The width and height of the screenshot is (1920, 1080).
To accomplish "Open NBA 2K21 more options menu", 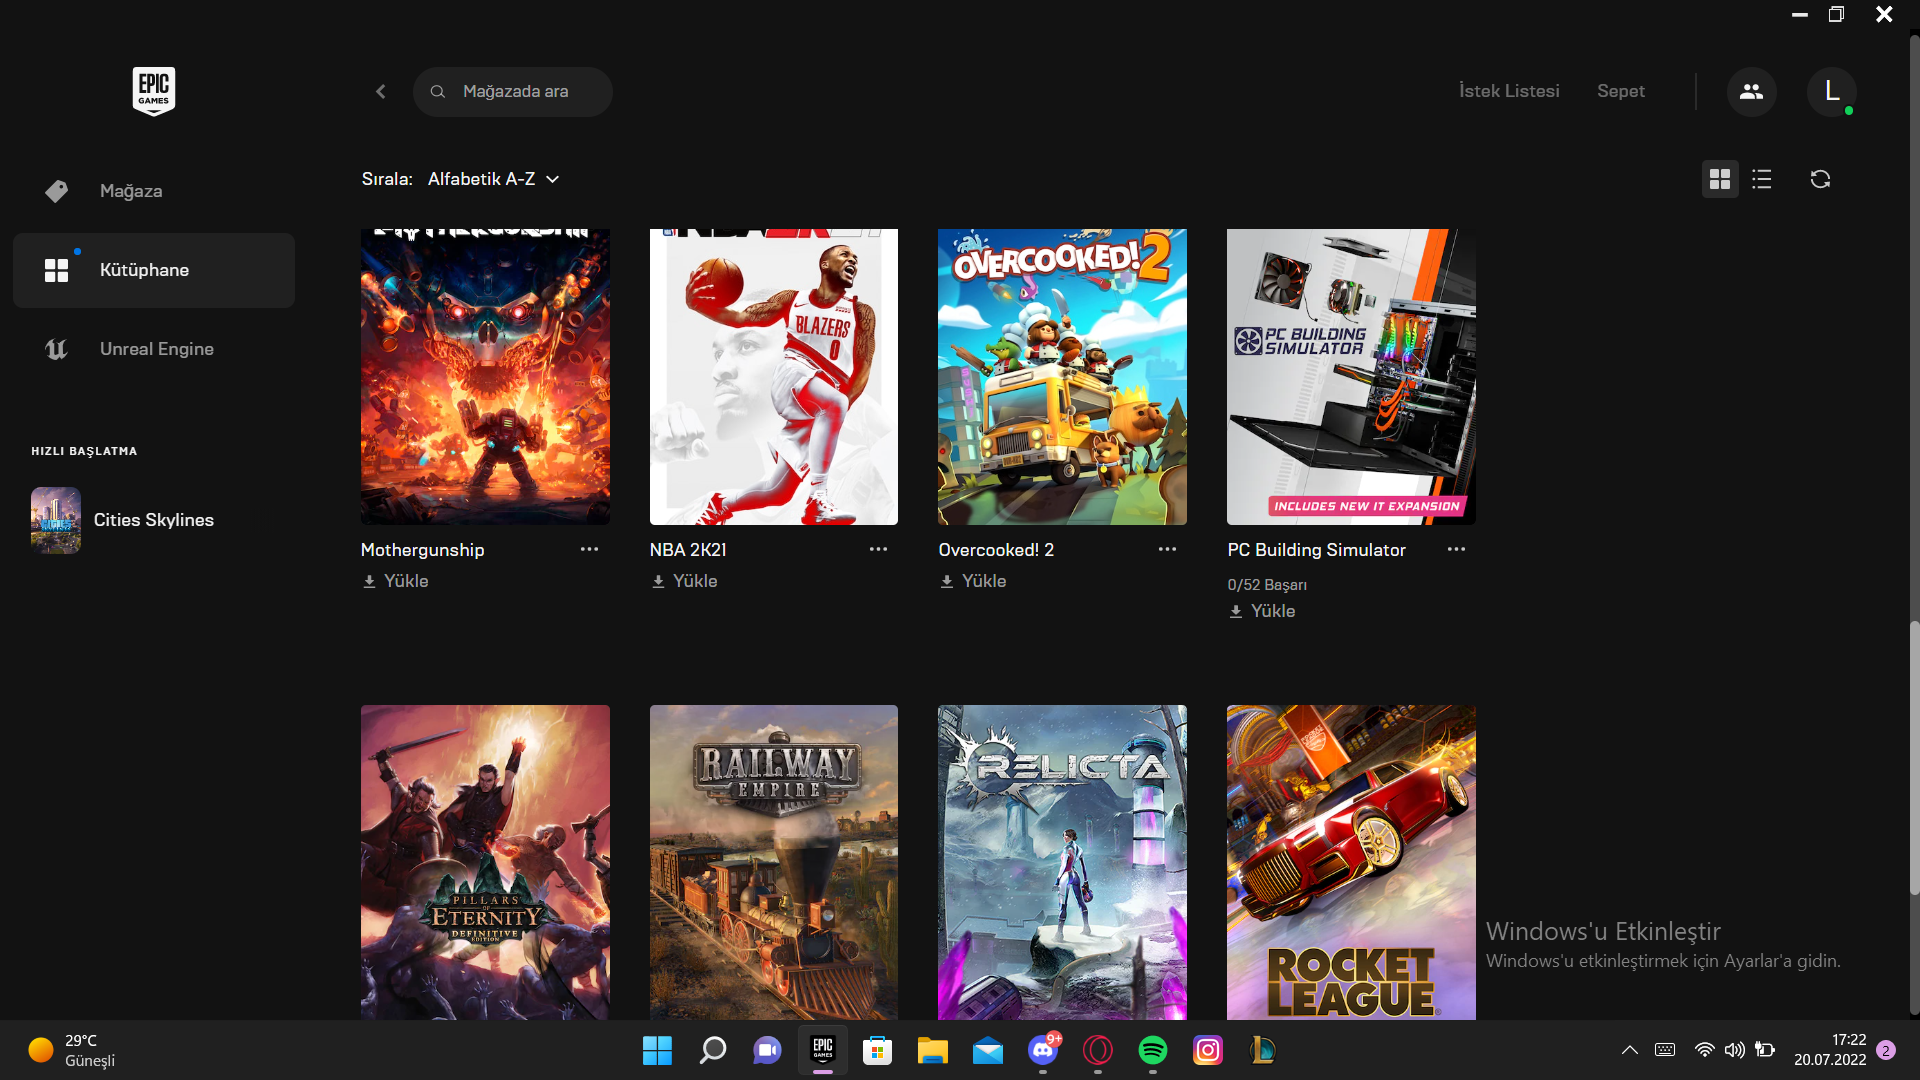I will (878, 549).
